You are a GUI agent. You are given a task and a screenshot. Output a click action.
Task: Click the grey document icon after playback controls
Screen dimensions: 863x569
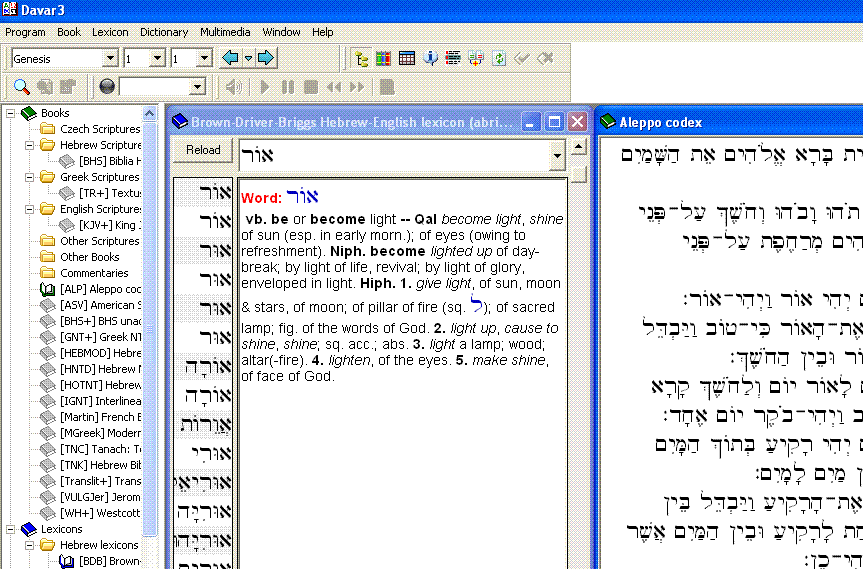pos(387,87)
